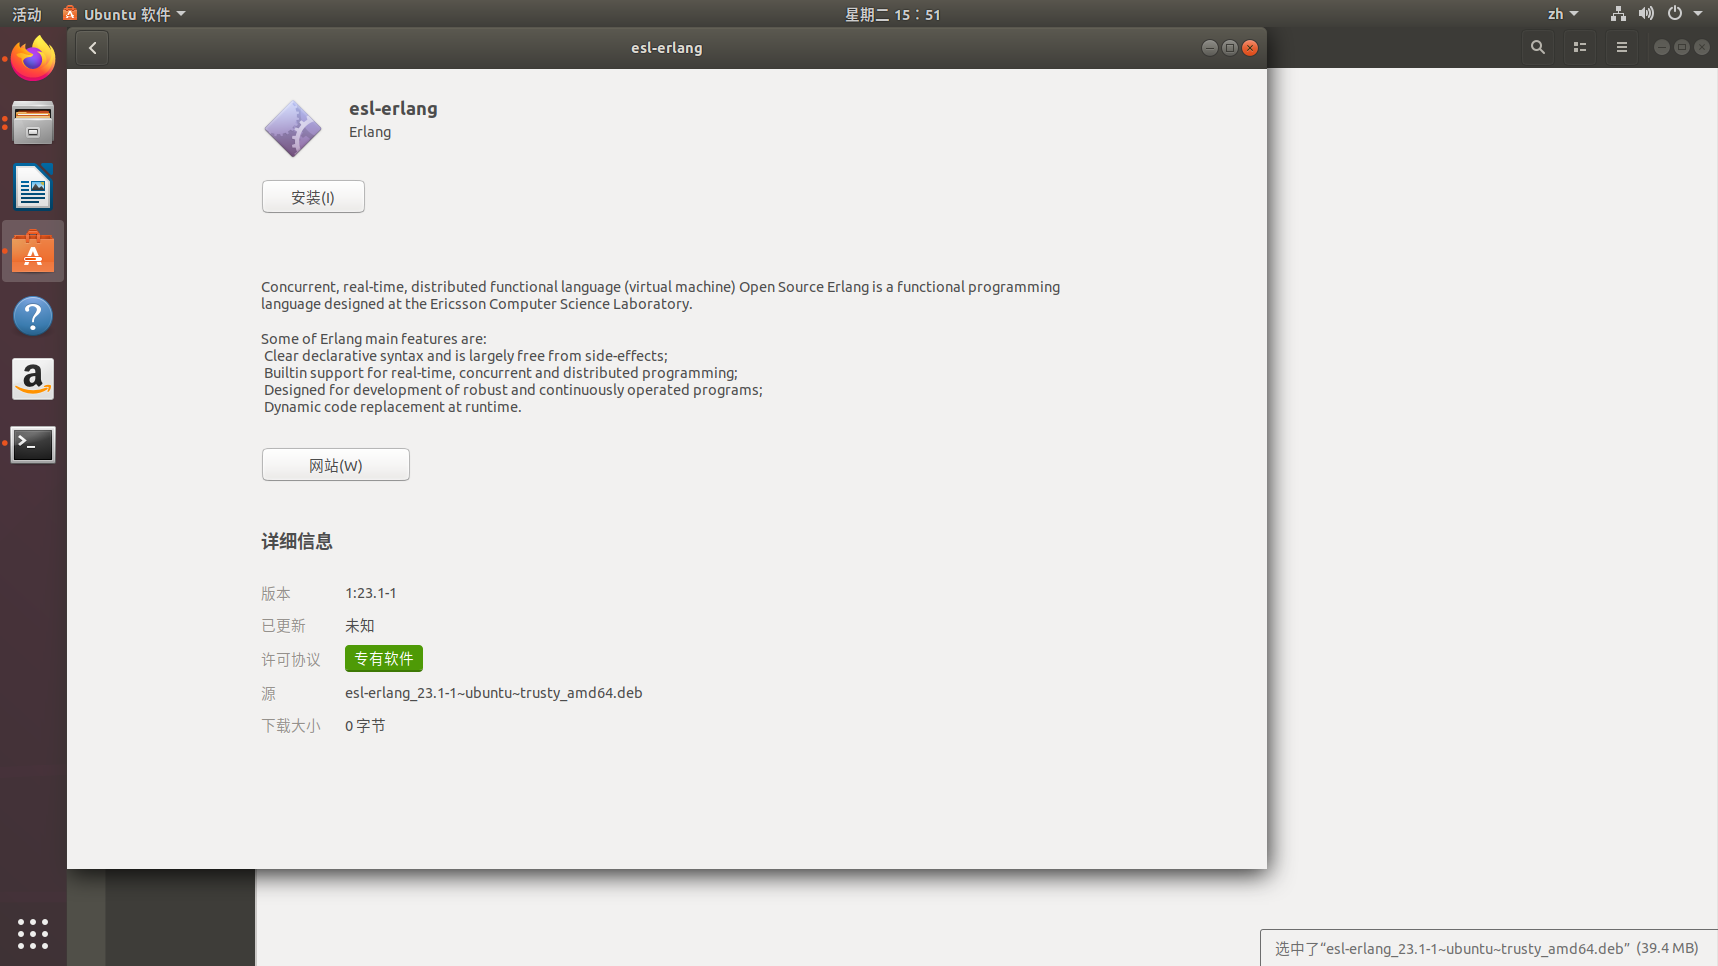Open the text editor from the dock
Screen dimensions: 1718x966
click(33, 187)
